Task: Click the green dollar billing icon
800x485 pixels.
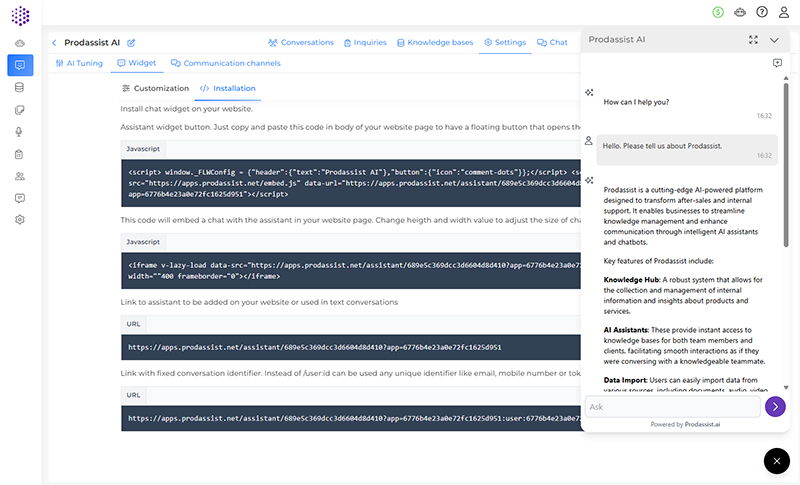Action: tap(718, 12)
